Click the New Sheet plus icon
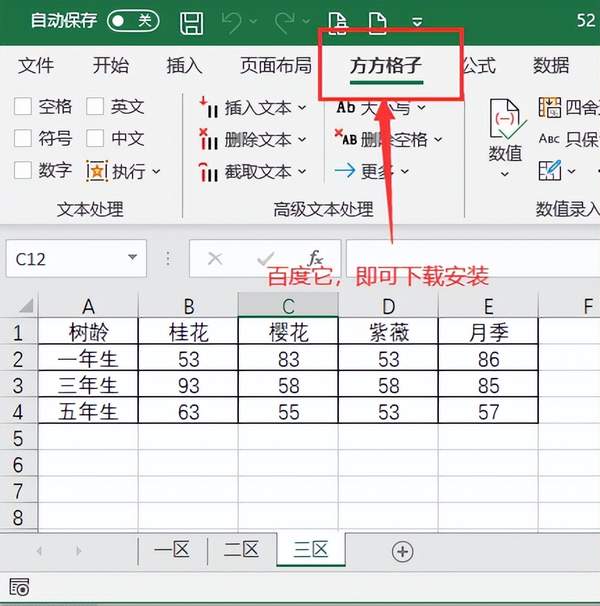This screenshot has height=606, width=600. (x=402, y=551)
